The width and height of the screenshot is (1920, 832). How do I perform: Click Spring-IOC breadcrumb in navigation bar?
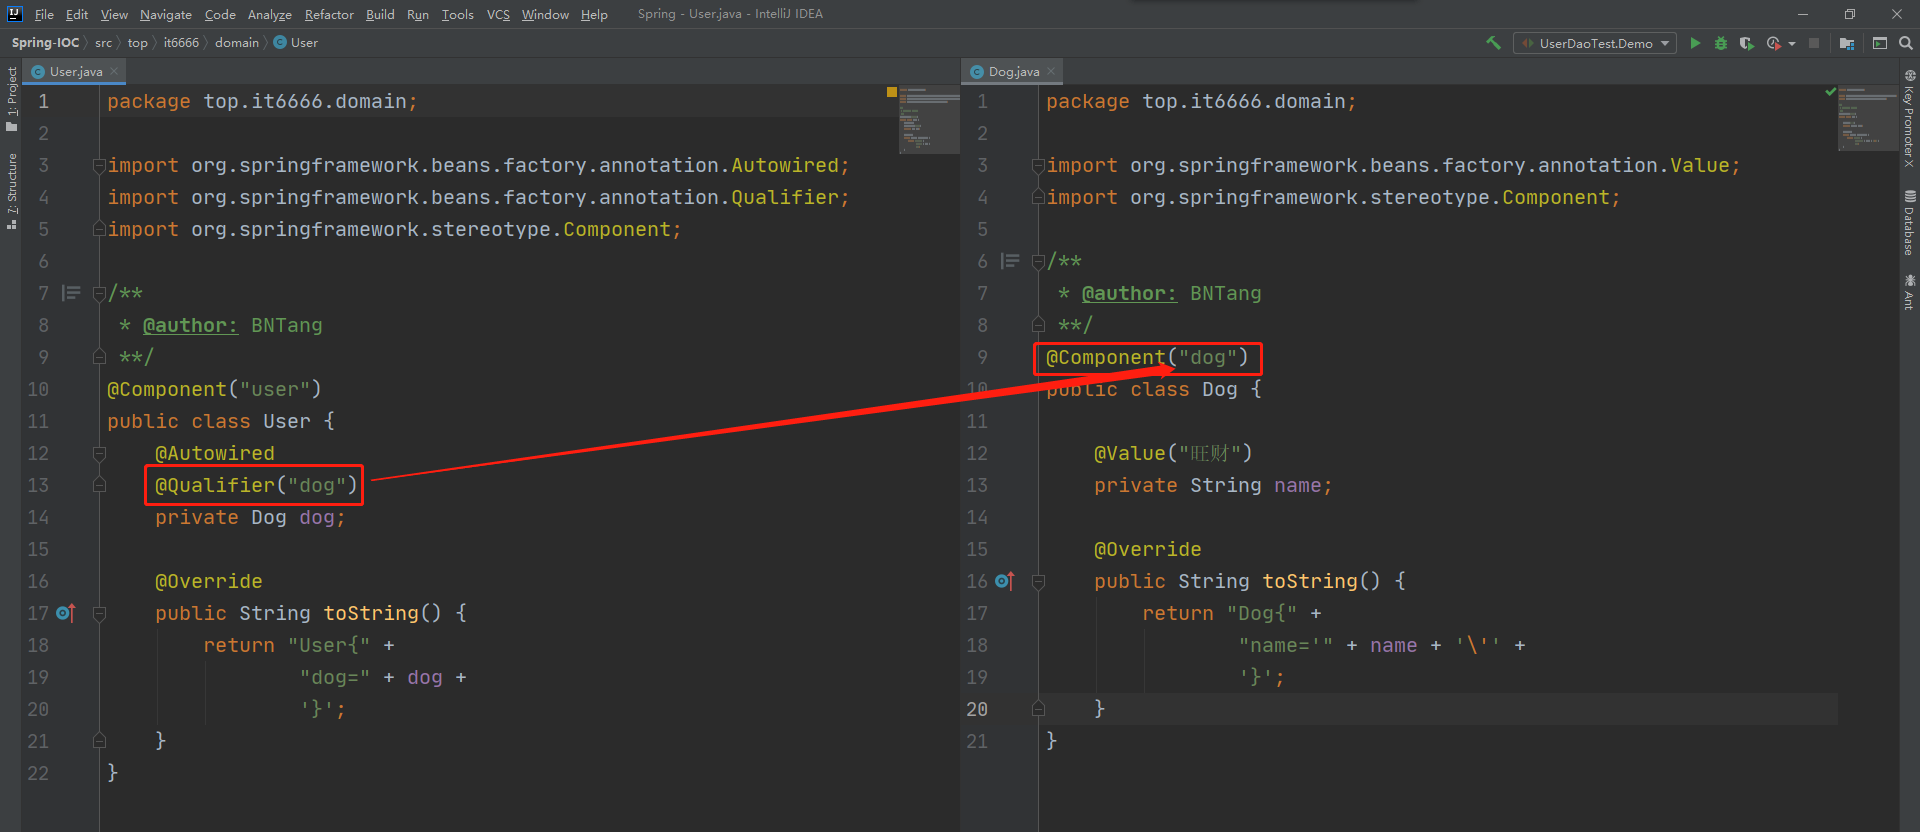pos(45,43)
